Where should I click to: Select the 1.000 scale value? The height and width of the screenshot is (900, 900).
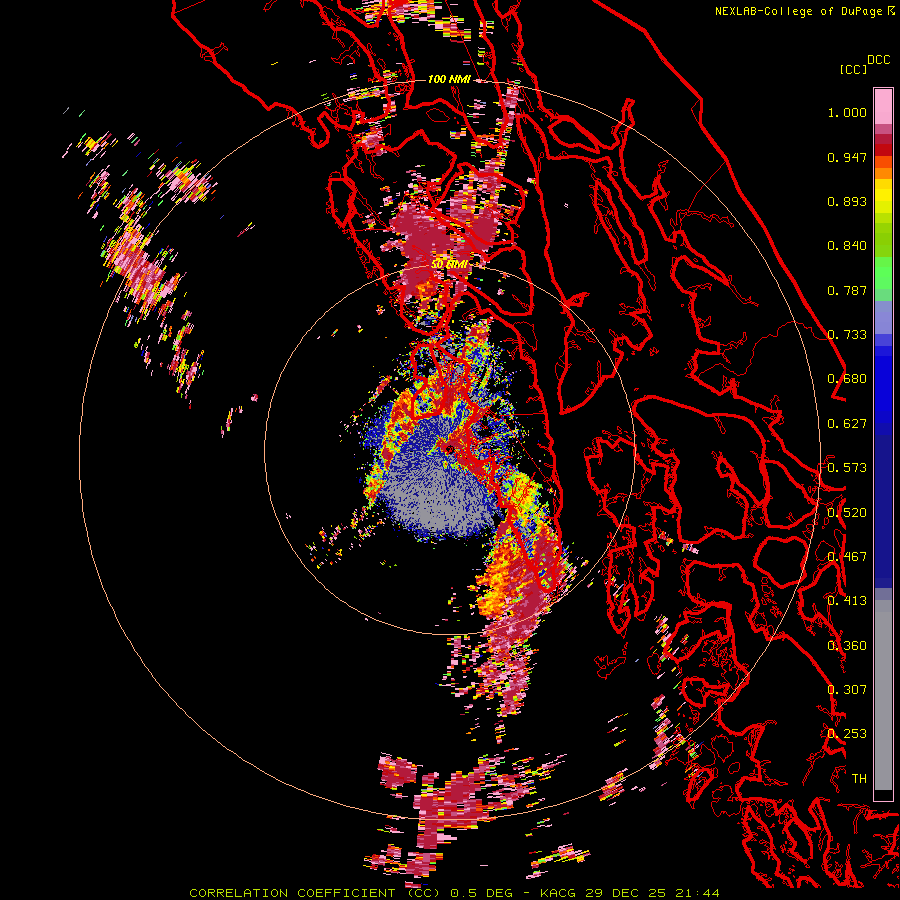click(x=847, y=112)
